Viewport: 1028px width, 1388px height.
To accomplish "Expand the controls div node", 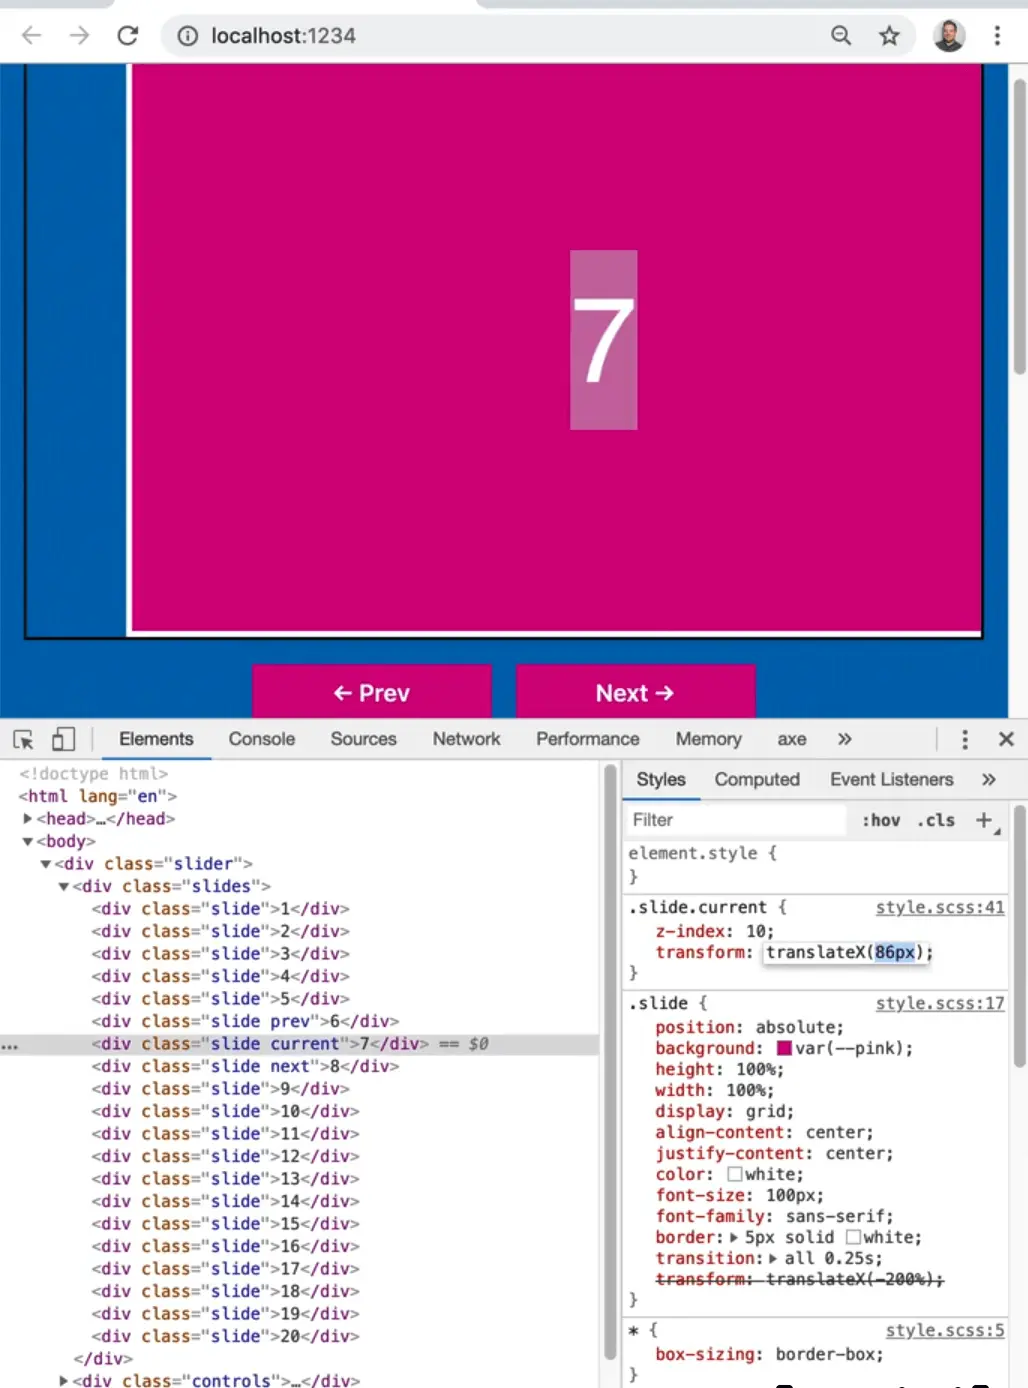I will pyautogui.click(x=63, y=1381).
